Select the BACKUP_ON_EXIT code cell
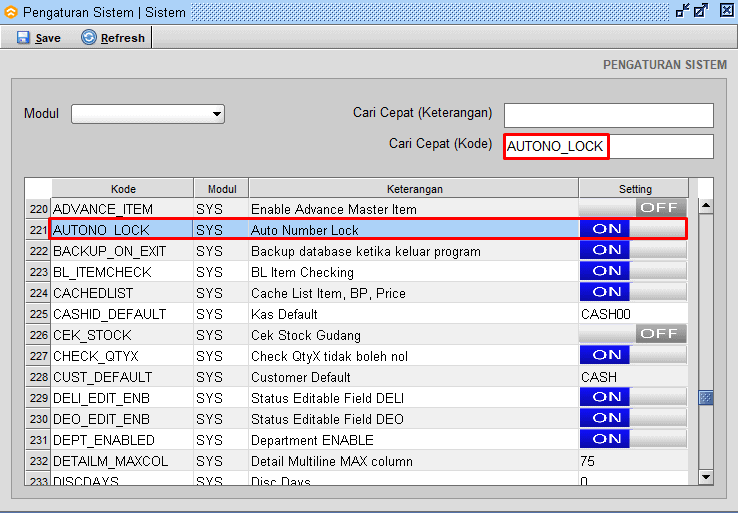Screen dimensions: 738x513 coord(122,251)
